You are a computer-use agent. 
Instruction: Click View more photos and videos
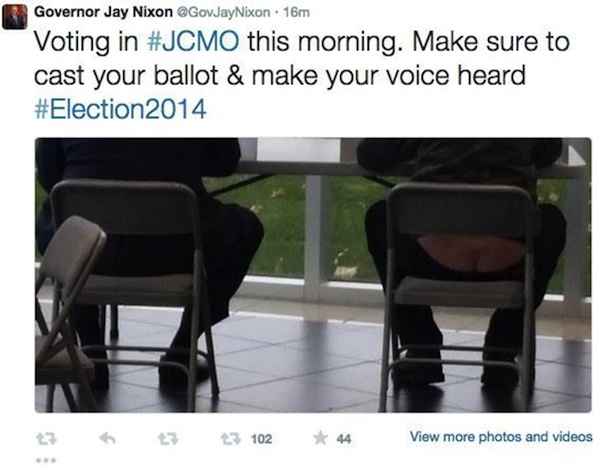click(501, 437)
